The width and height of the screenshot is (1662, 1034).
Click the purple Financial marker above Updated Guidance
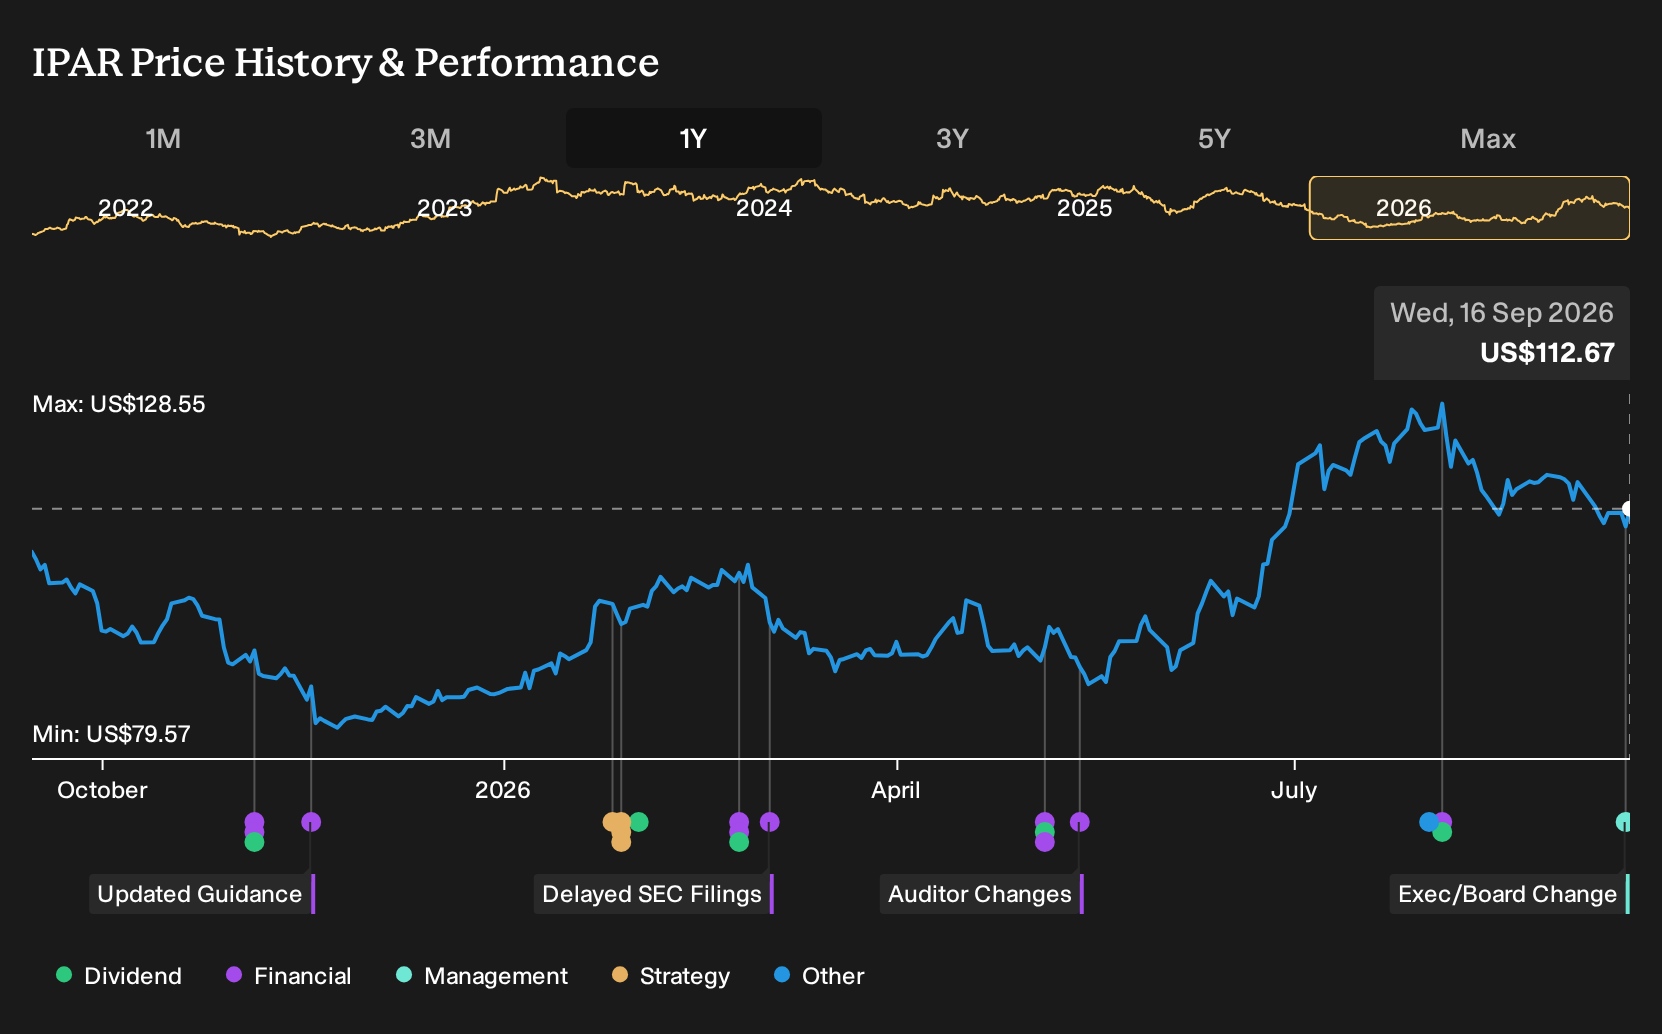[x=311, y=822]
